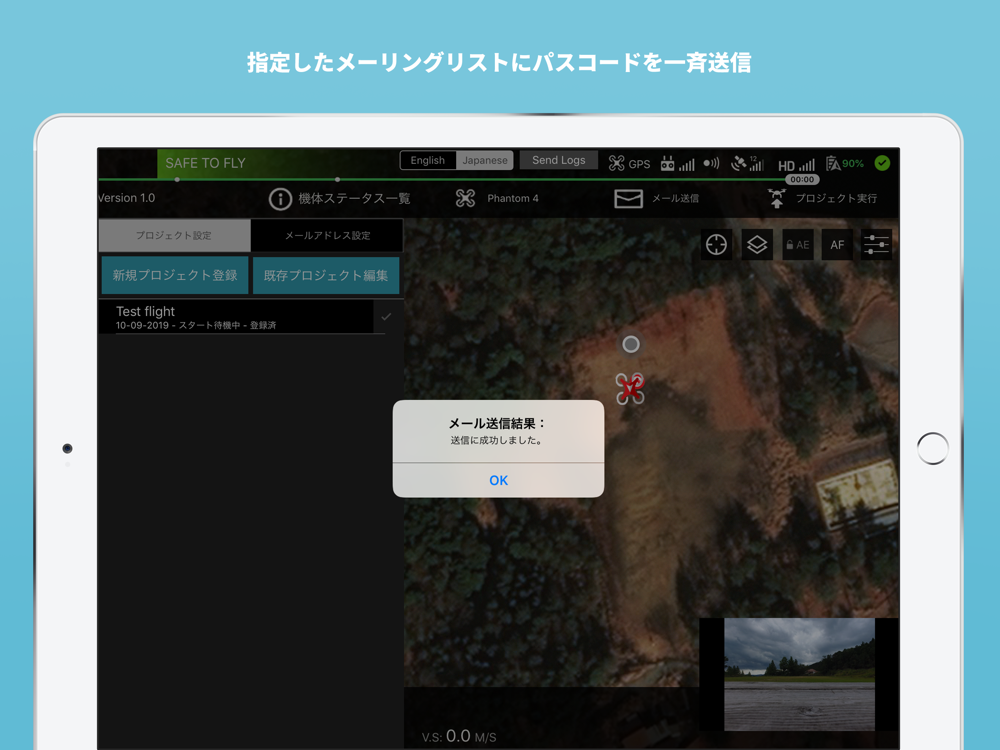1000x750 pixels.
Task: Select the Phantom 4 drone icon
Action: tap(466, 198)
